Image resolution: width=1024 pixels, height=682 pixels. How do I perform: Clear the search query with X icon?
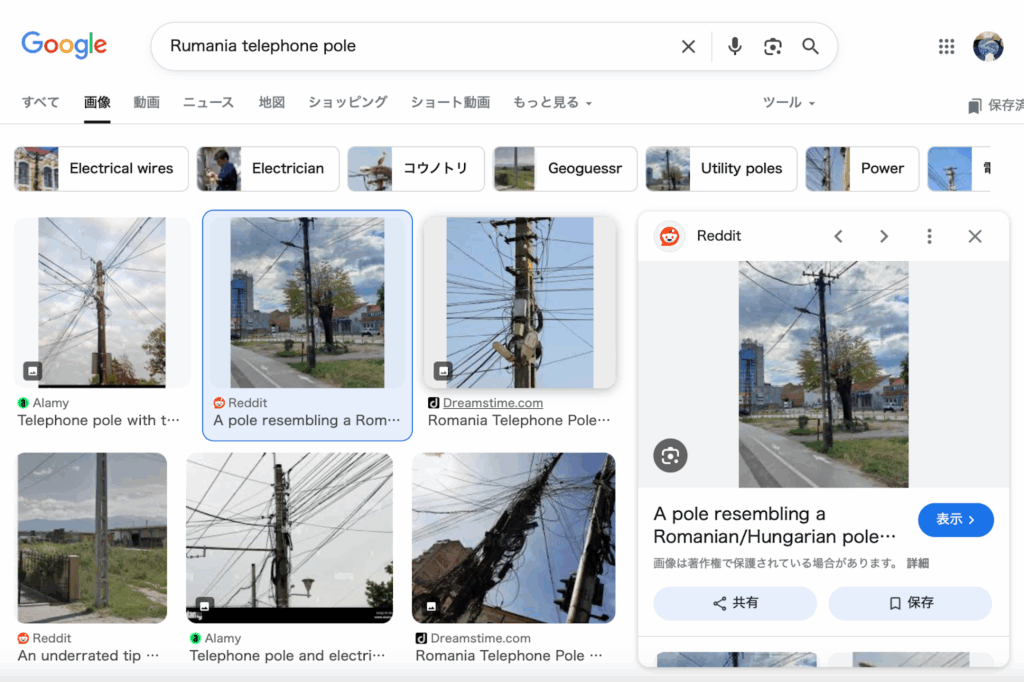688,46
